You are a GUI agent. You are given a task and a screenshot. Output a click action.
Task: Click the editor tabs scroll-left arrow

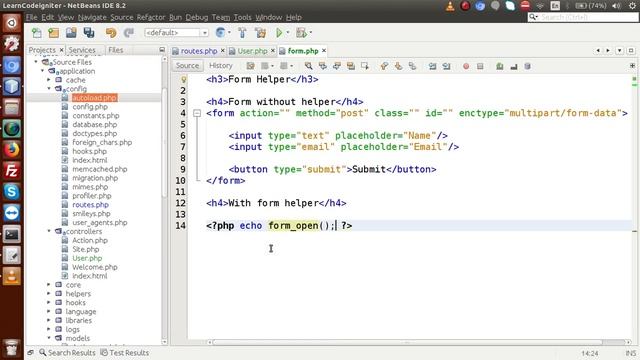[x=598, y=51]
